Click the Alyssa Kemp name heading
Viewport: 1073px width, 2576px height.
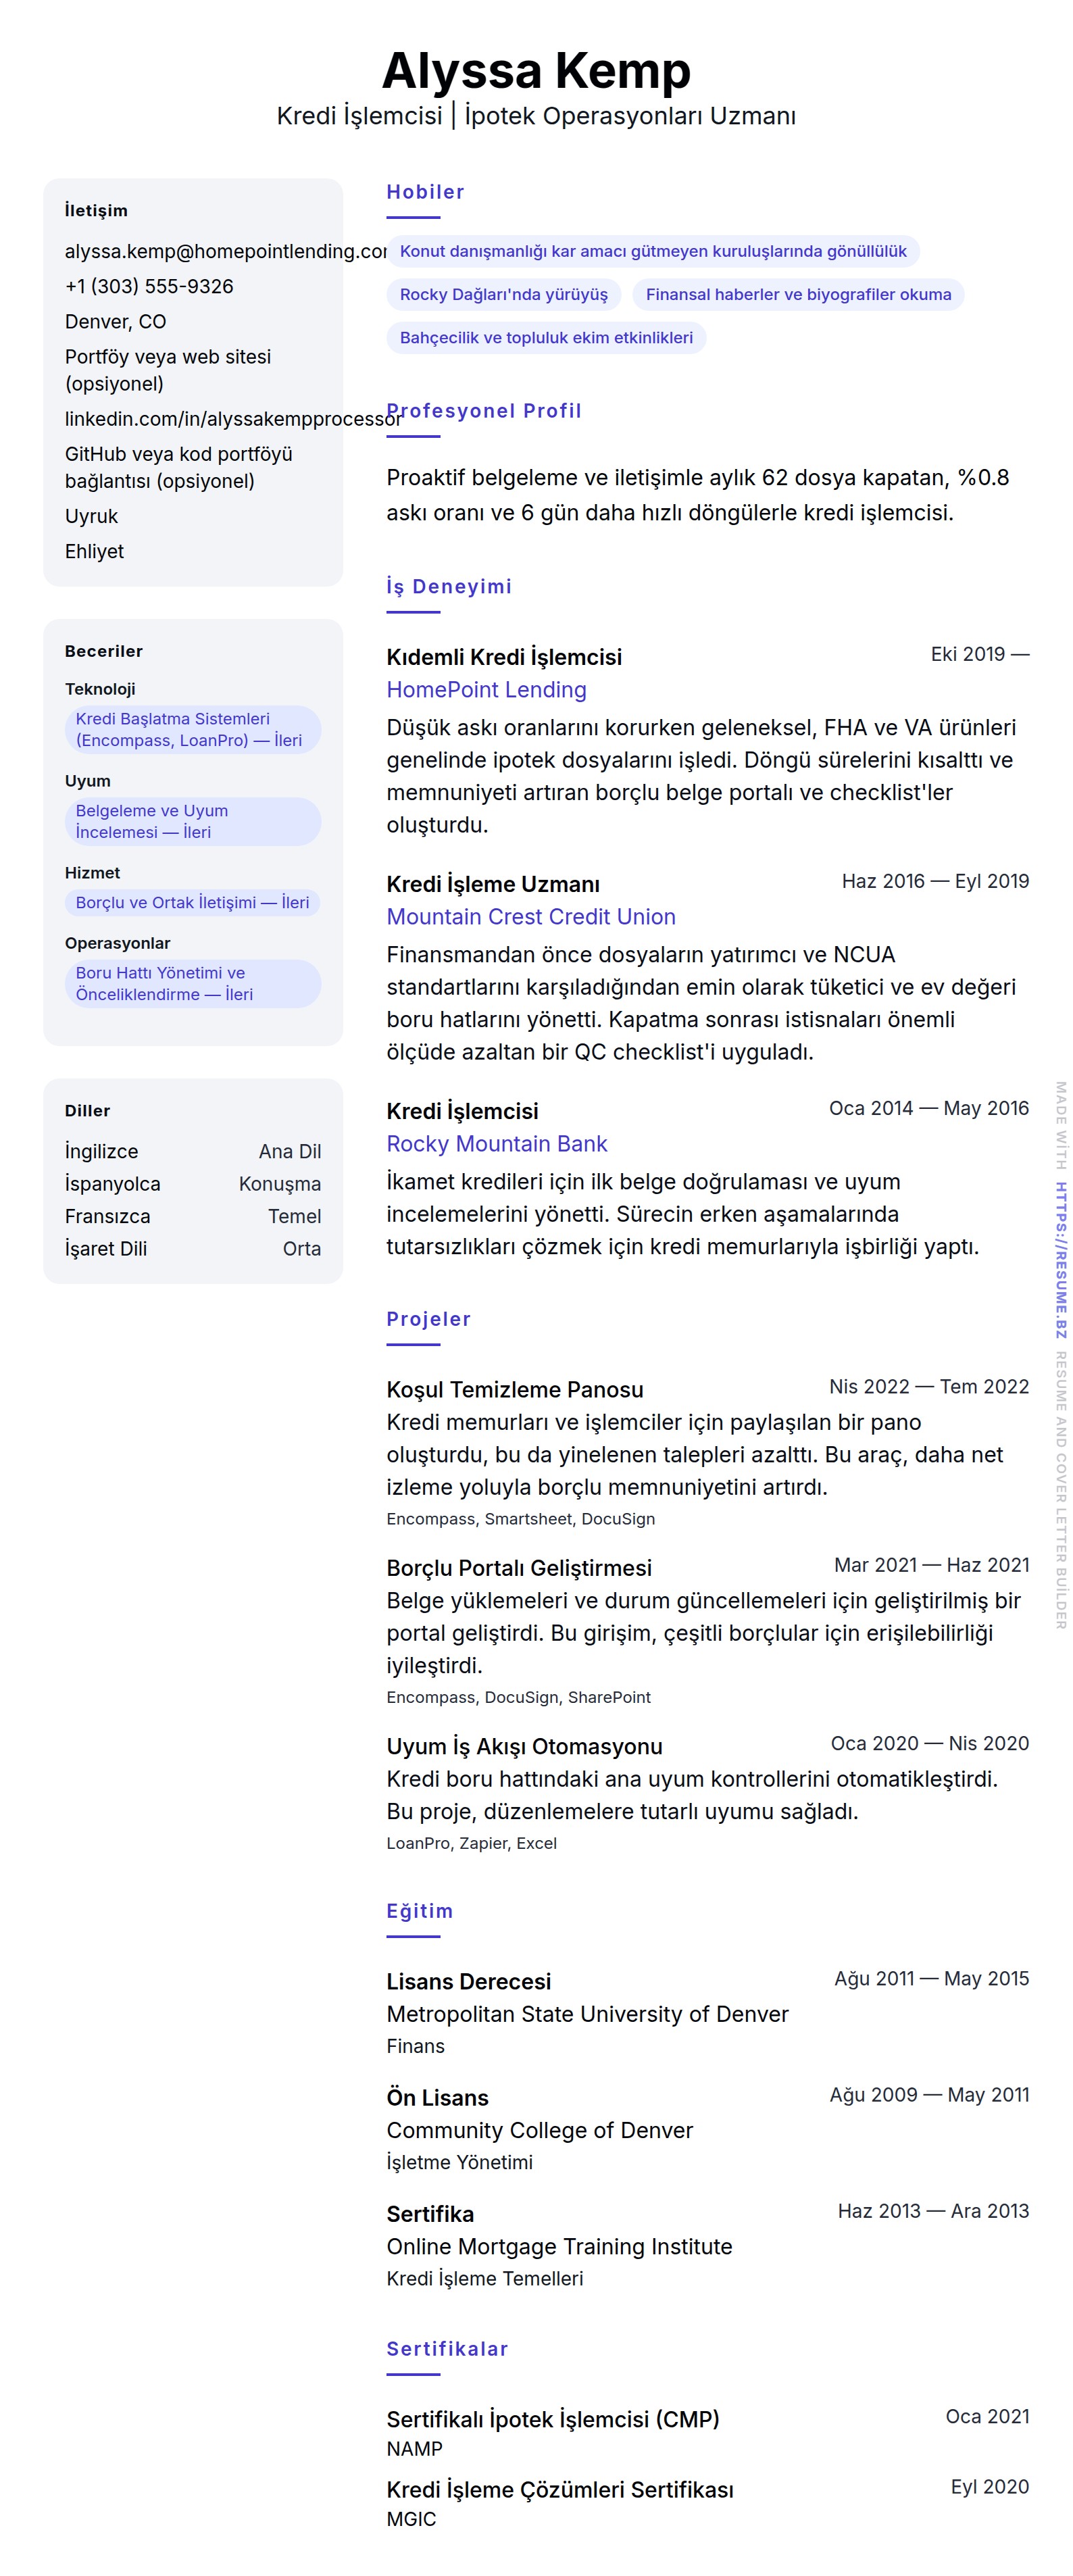point(536,71)
